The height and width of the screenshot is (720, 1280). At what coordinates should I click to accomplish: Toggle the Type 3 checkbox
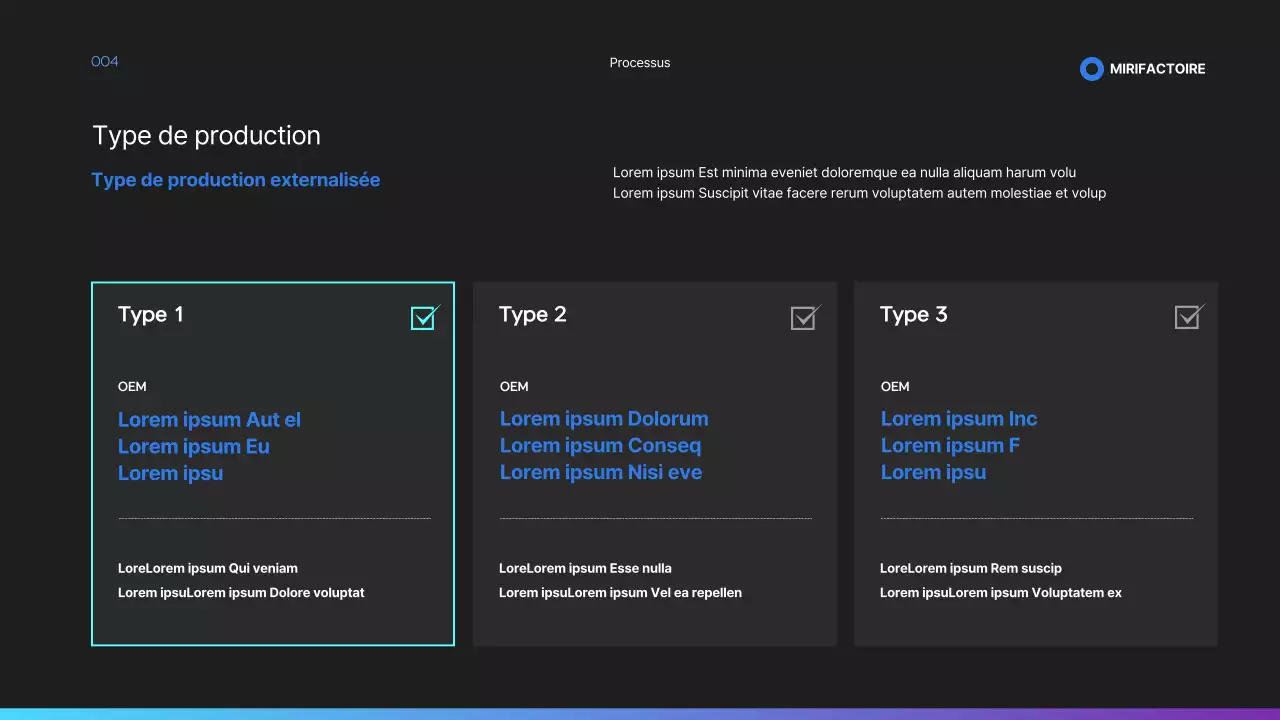tap(1186, 318)
